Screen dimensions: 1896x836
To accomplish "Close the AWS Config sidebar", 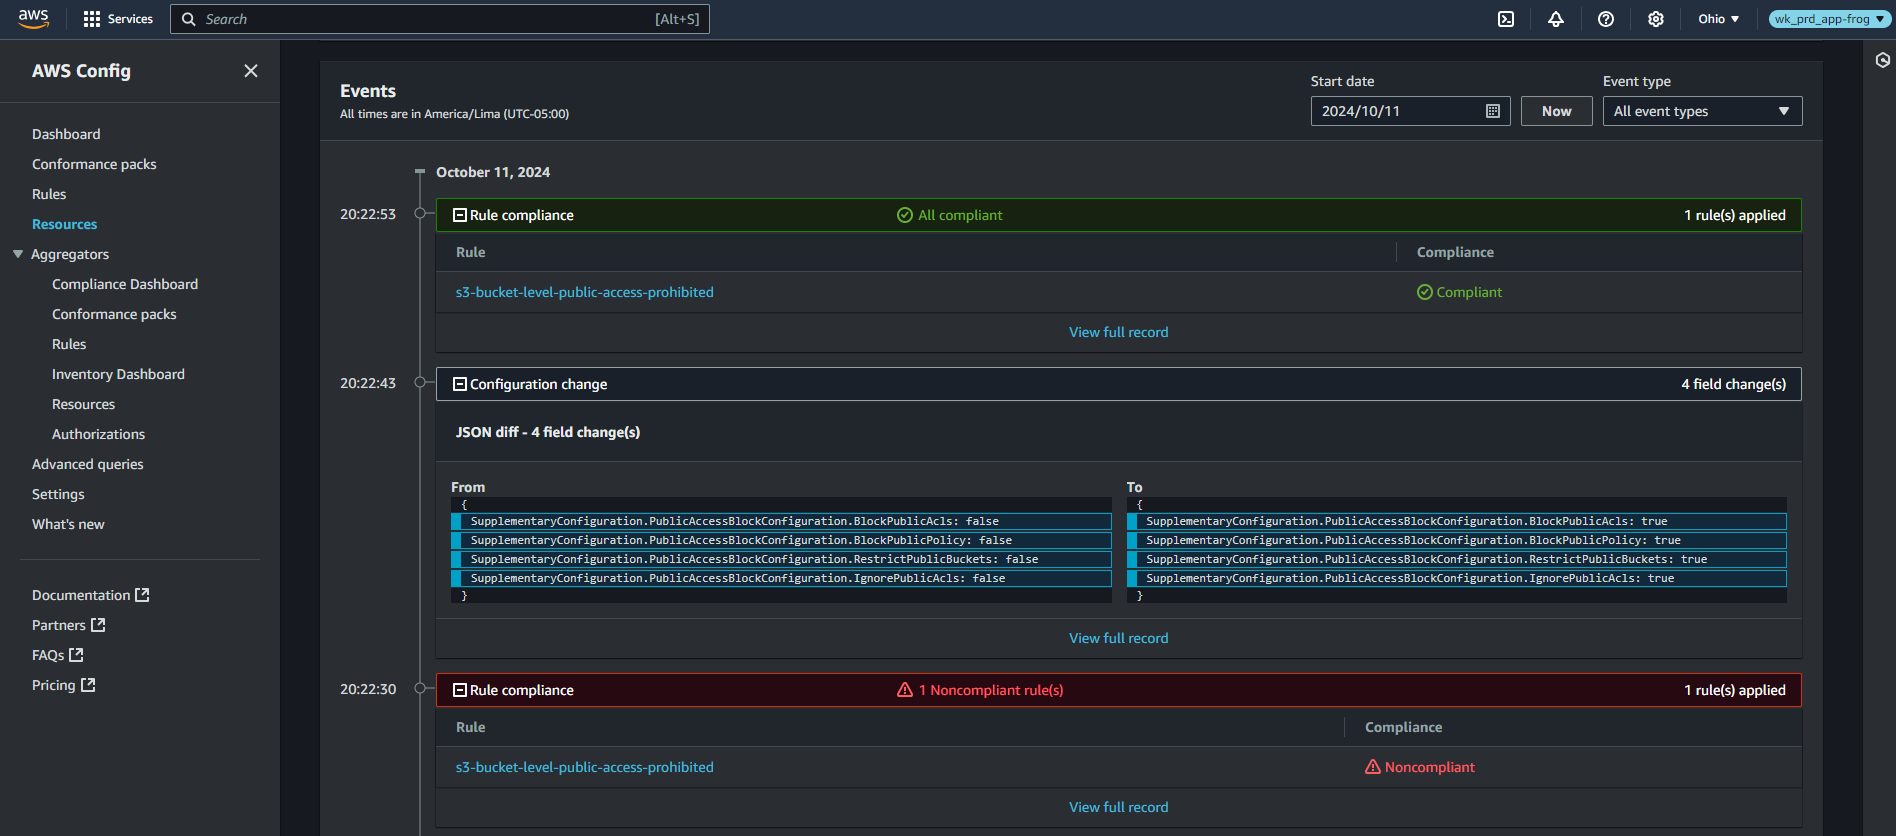I will 251,71.
